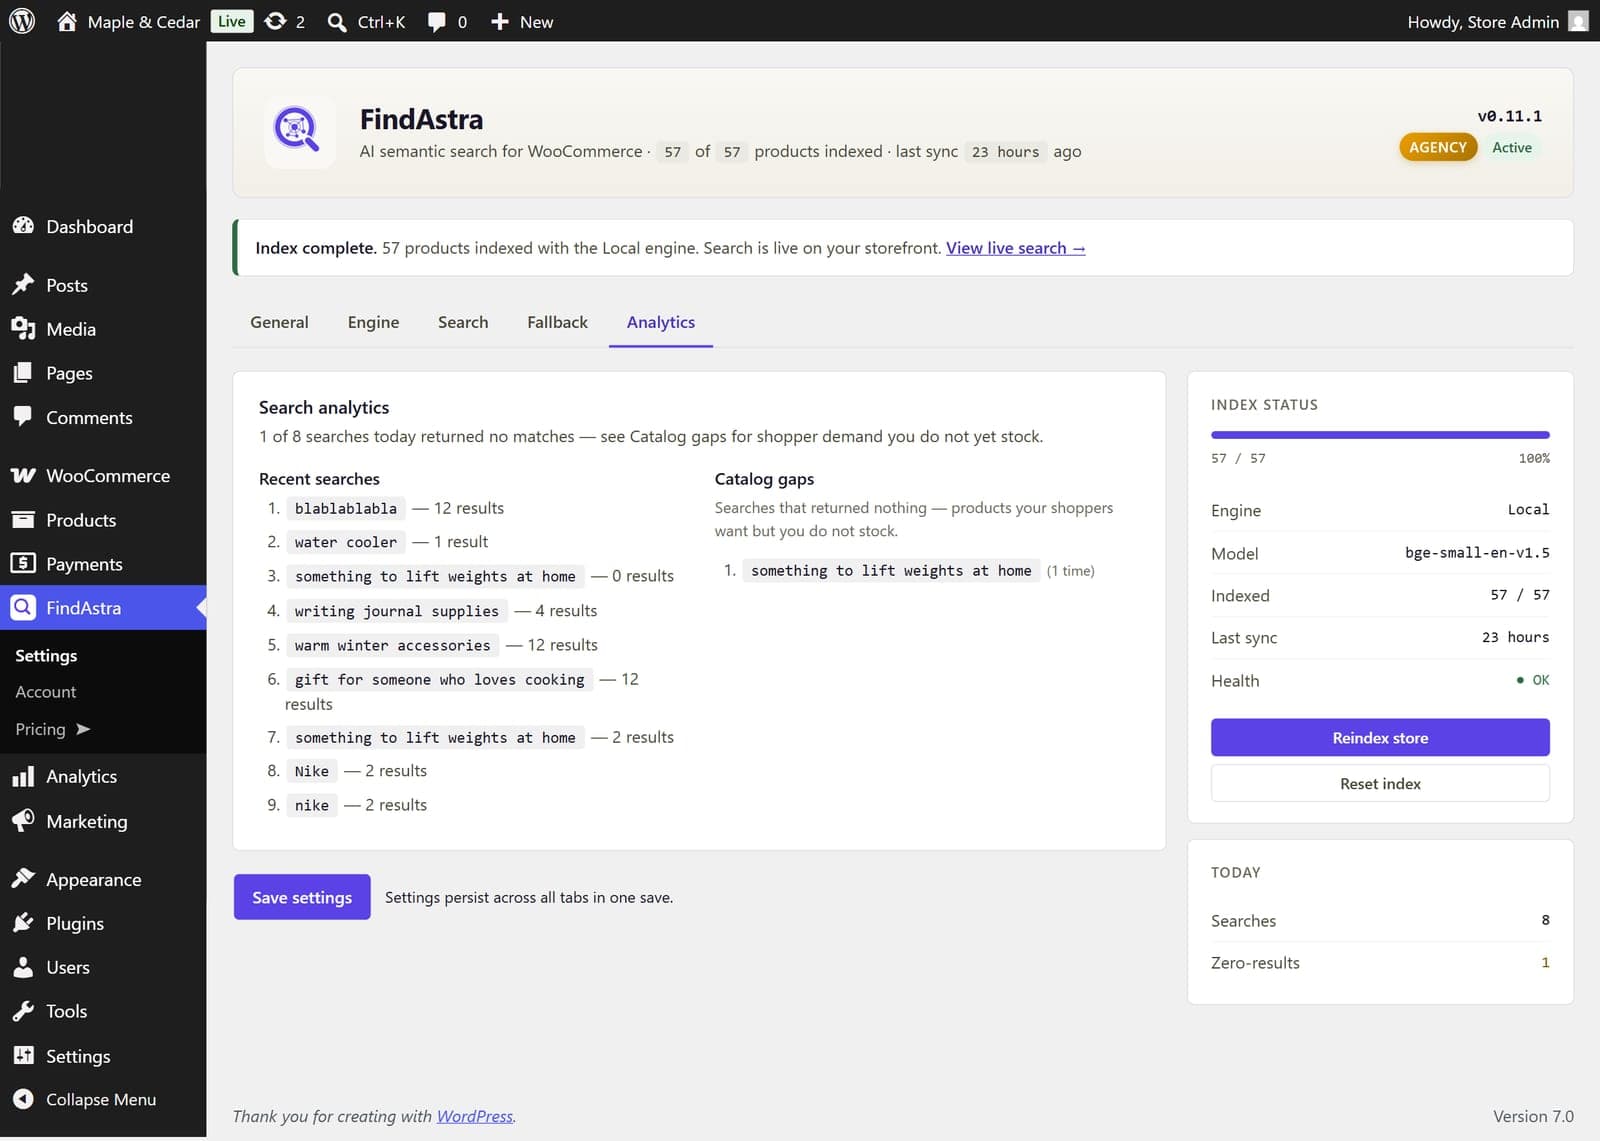Viewport: 1600px width, 1141px height.
Task: Open the Settings item in main sidebar
Action: point(78,1056)
